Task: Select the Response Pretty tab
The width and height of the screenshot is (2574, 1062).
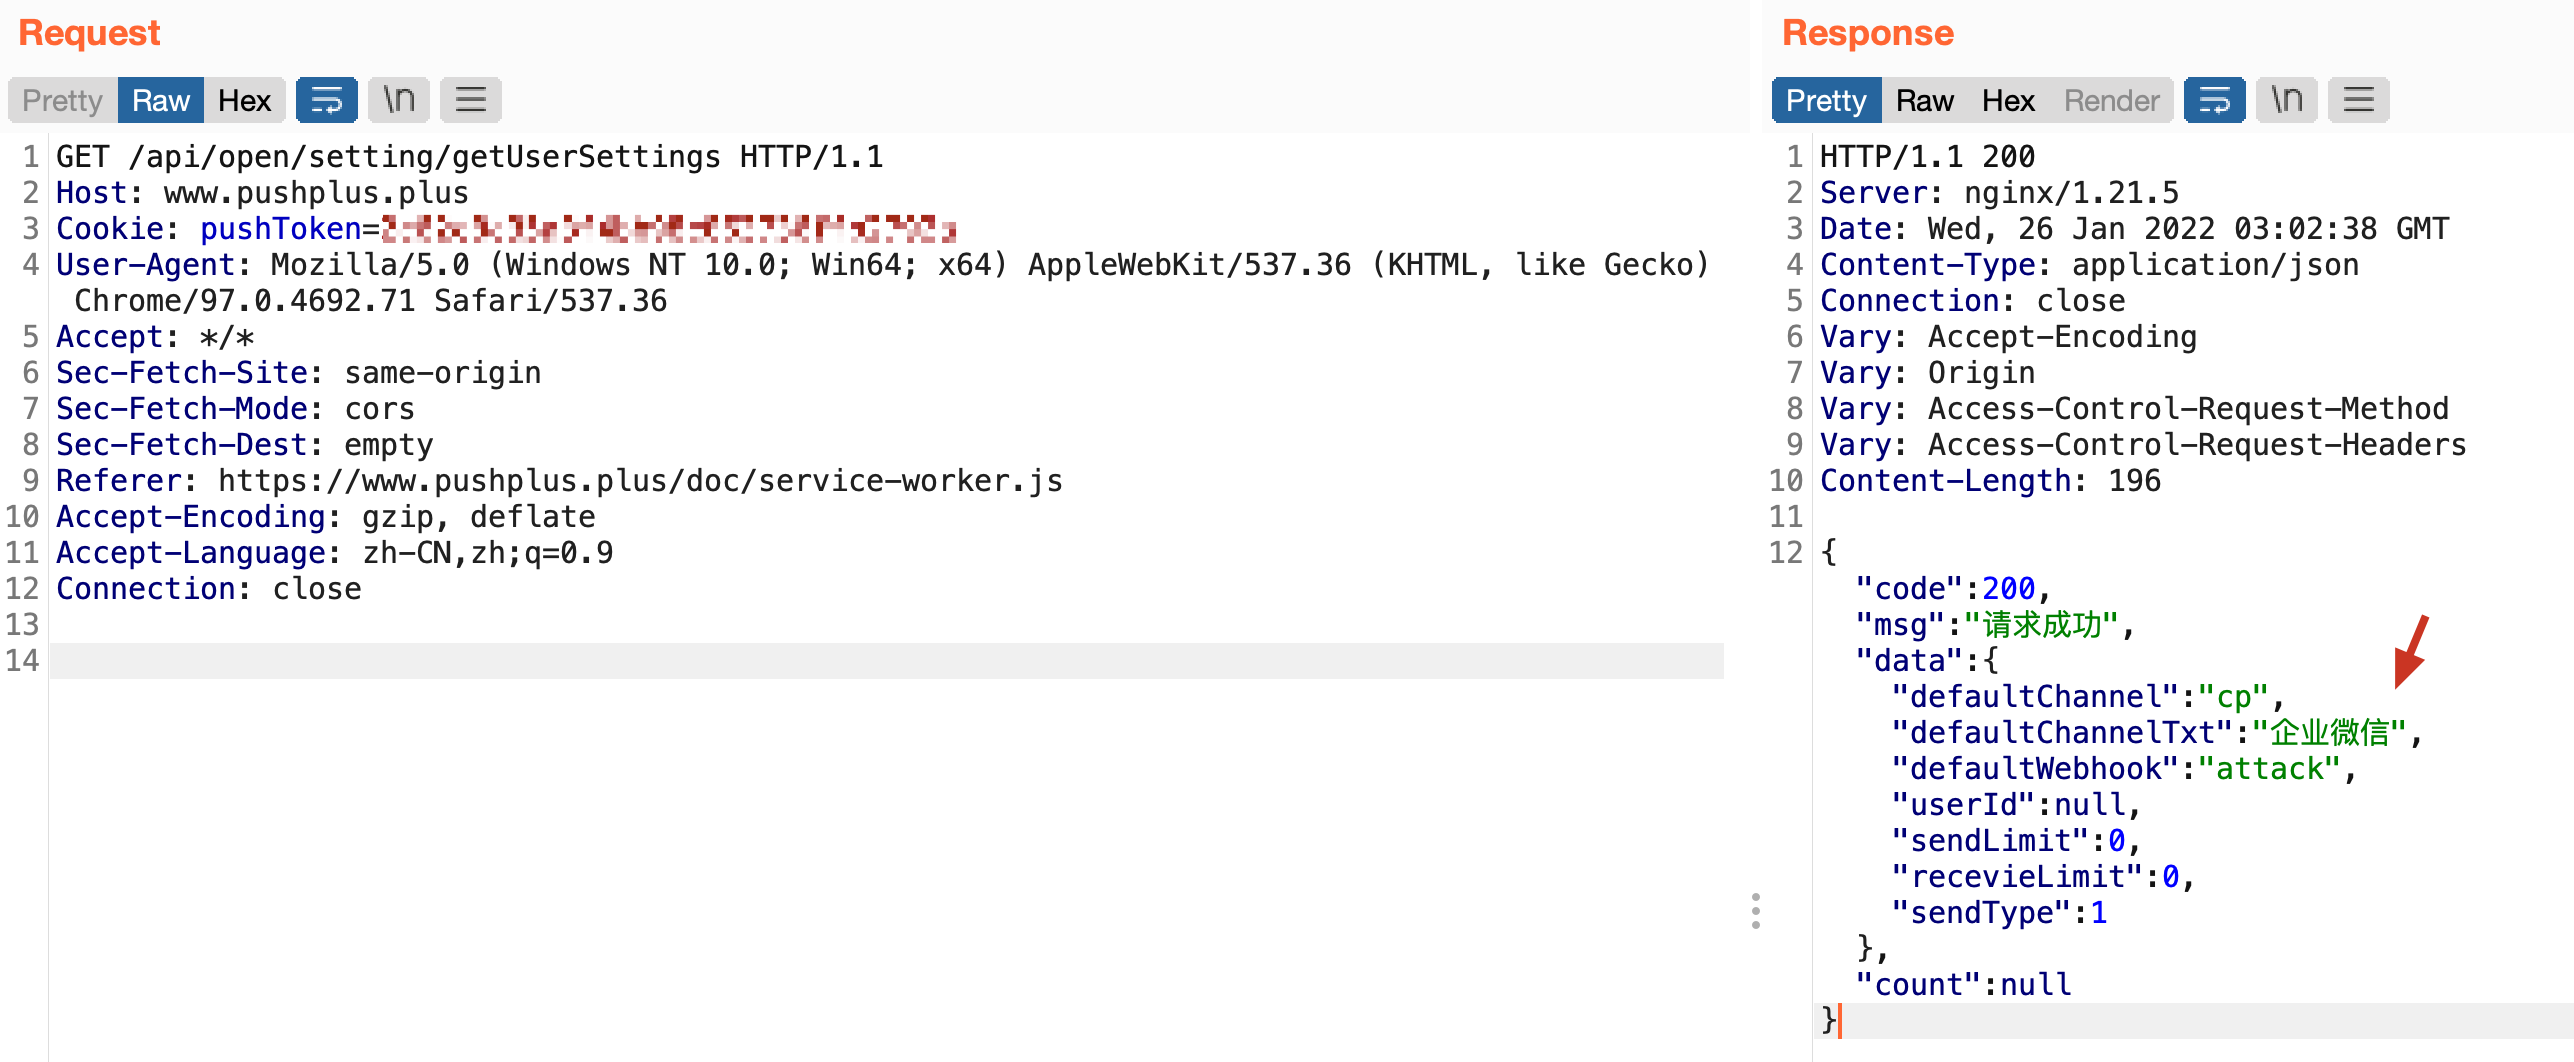Action: click(1826, 100)
